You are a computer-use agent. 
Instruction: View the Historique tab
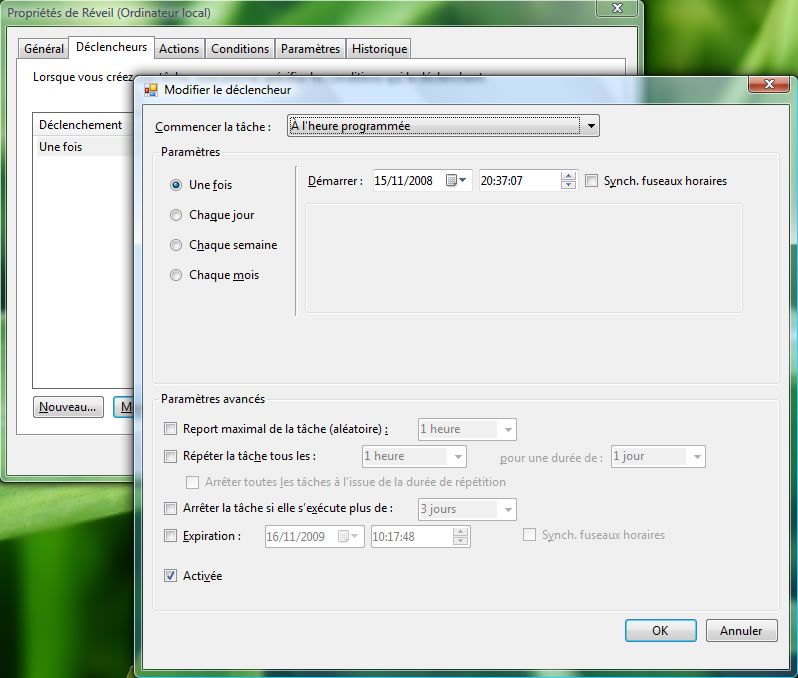[x=379, y=49]
